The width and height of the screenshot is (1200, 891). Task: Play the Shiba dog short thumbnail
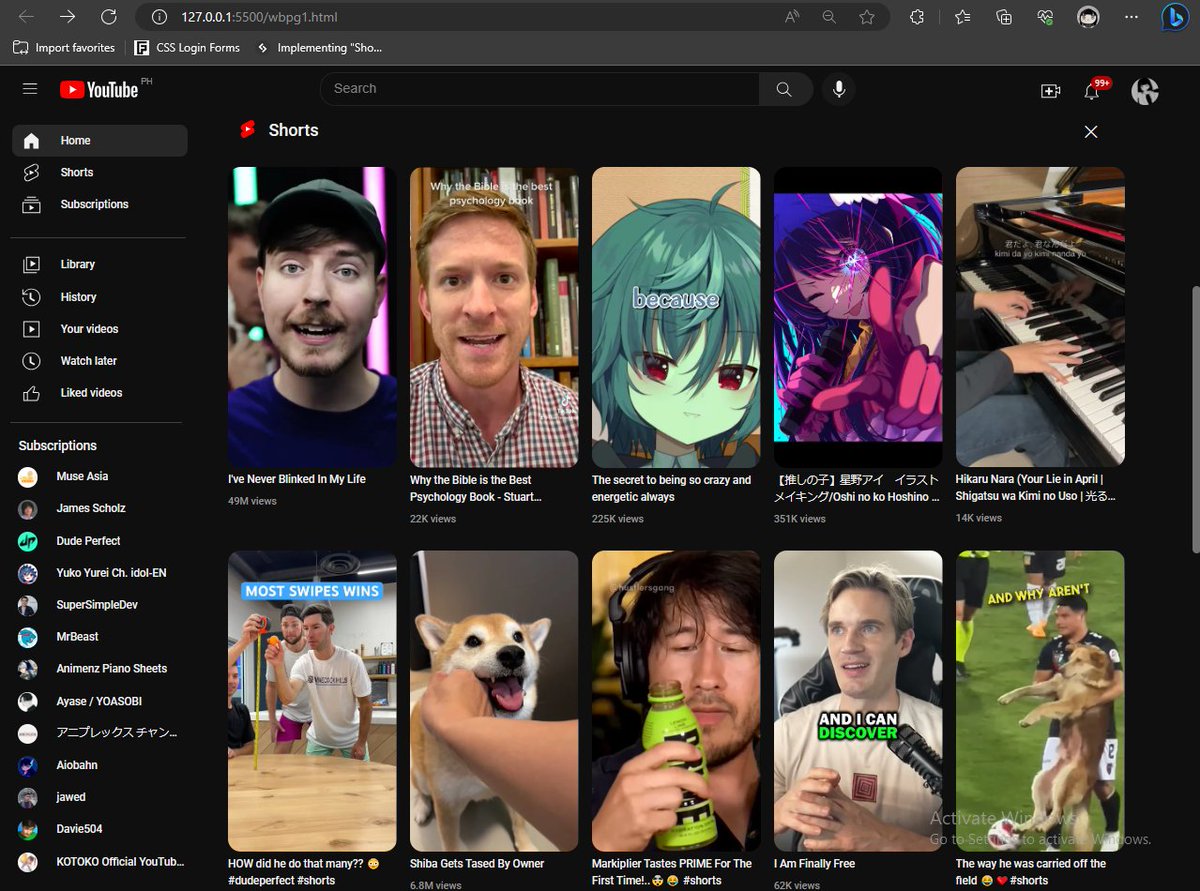click(x=494, y=701)
